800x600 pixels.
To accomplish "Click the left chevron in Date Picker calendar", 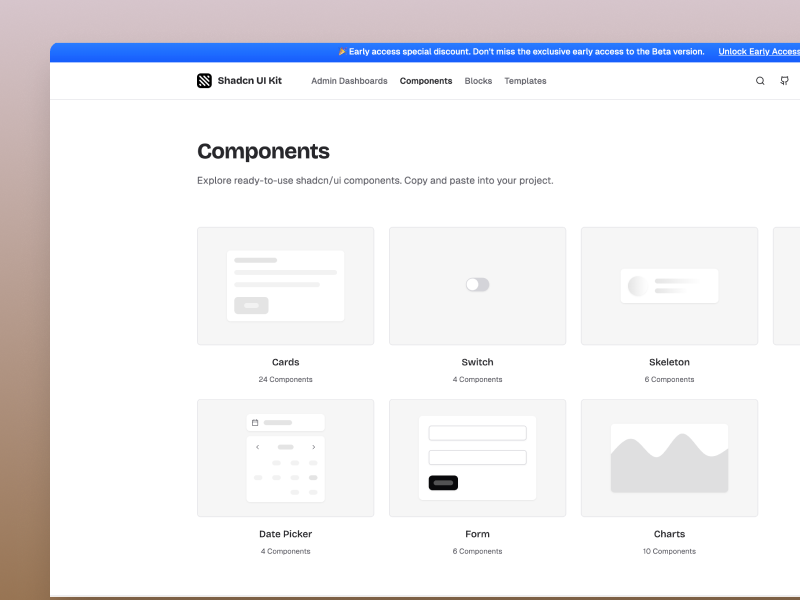I will point(258,447).
